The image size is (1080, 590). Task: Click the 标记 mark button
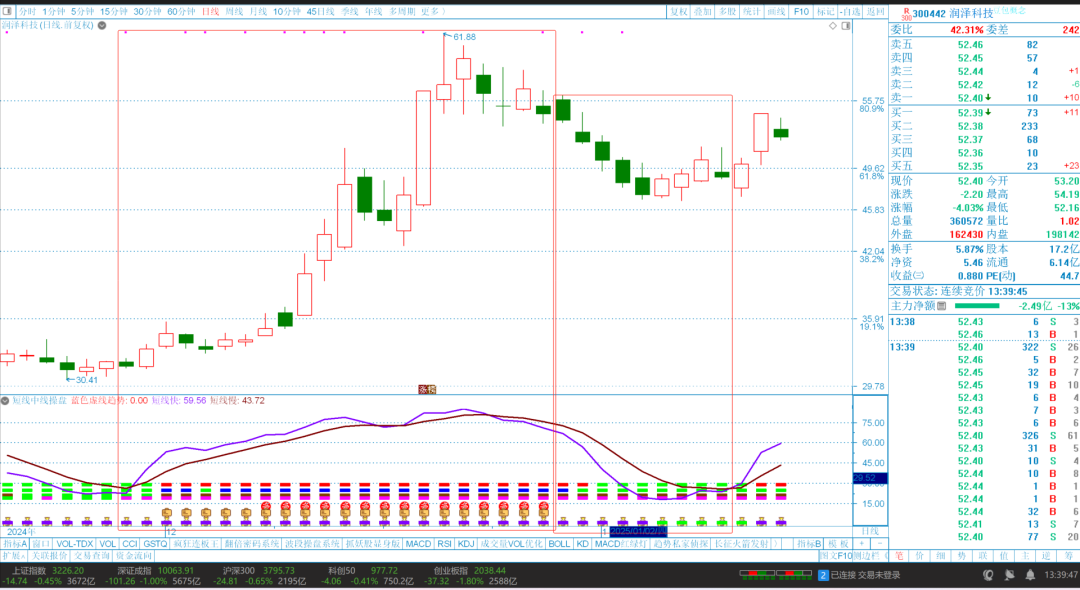[x=824, y=12]
